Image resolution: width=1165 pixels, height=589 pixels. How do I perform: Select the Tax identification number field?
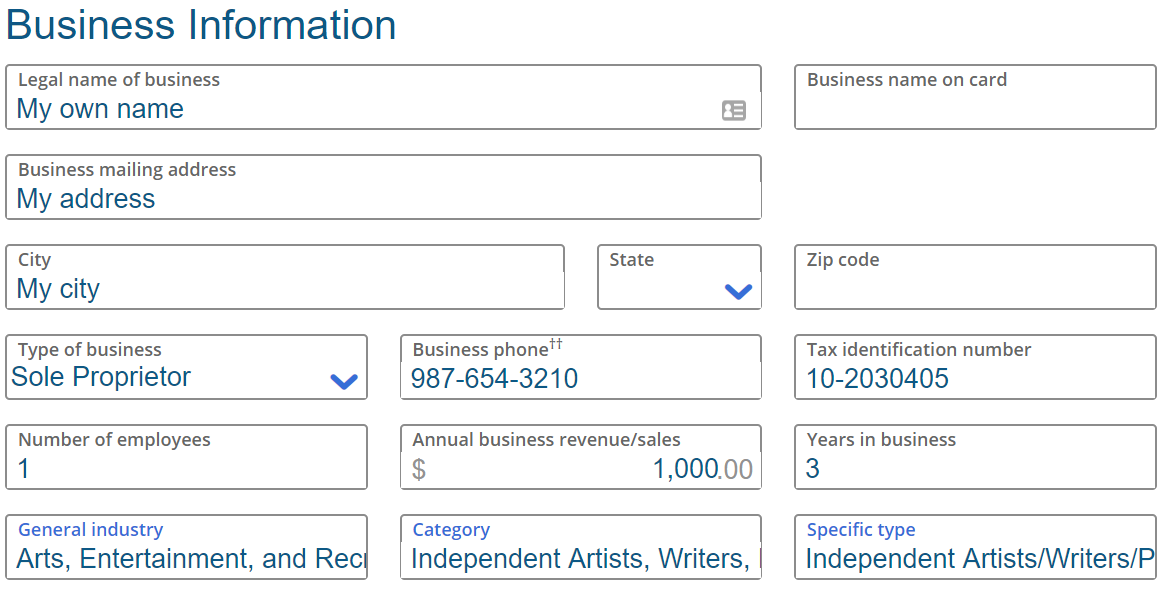(x=975, y=378)
